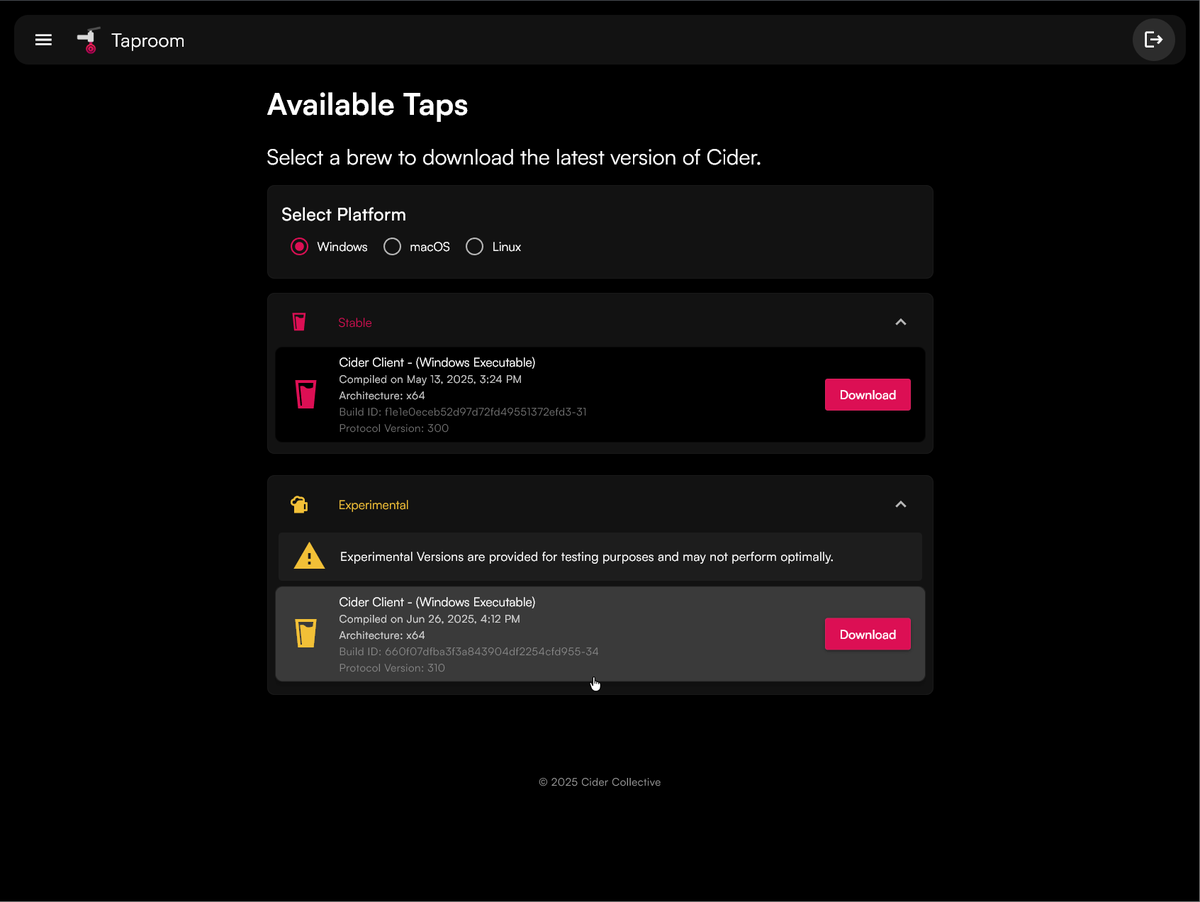This screenshot has width=1200, height=902.
Task: Click 'Compiled on May 13, 2025, 3:24 PM'
Action: [x=430, y=379]
